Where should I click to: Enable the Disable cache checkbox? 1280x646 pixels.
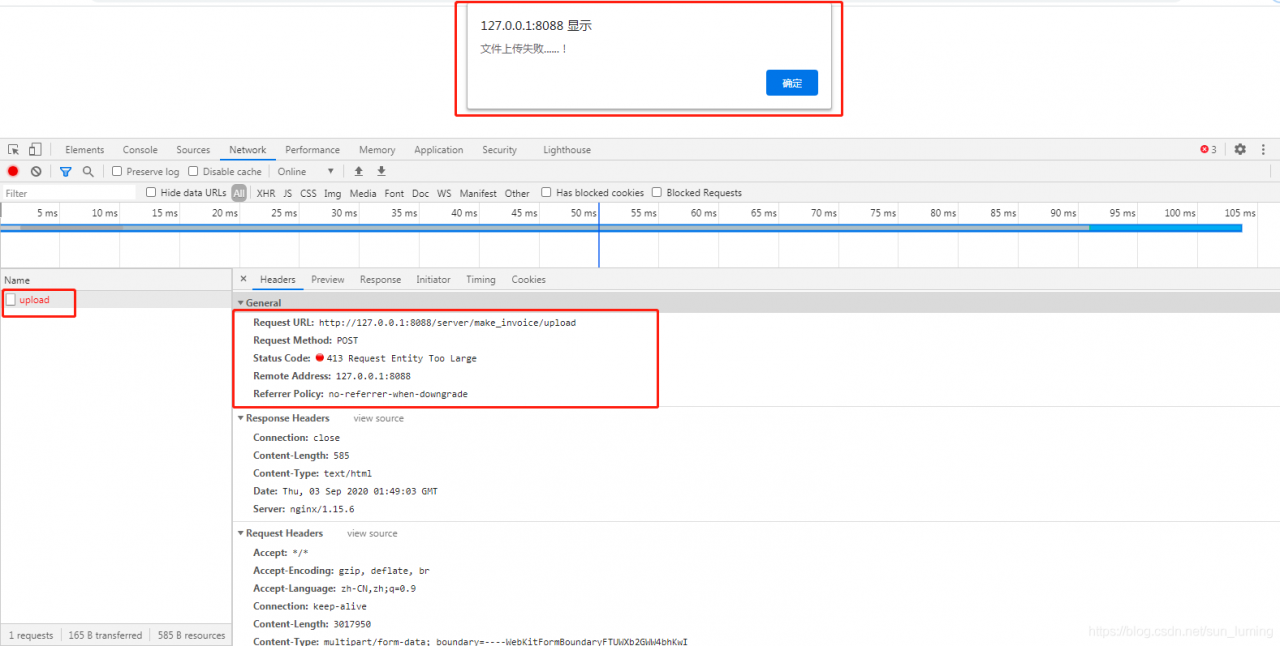[x=193, y=172]
